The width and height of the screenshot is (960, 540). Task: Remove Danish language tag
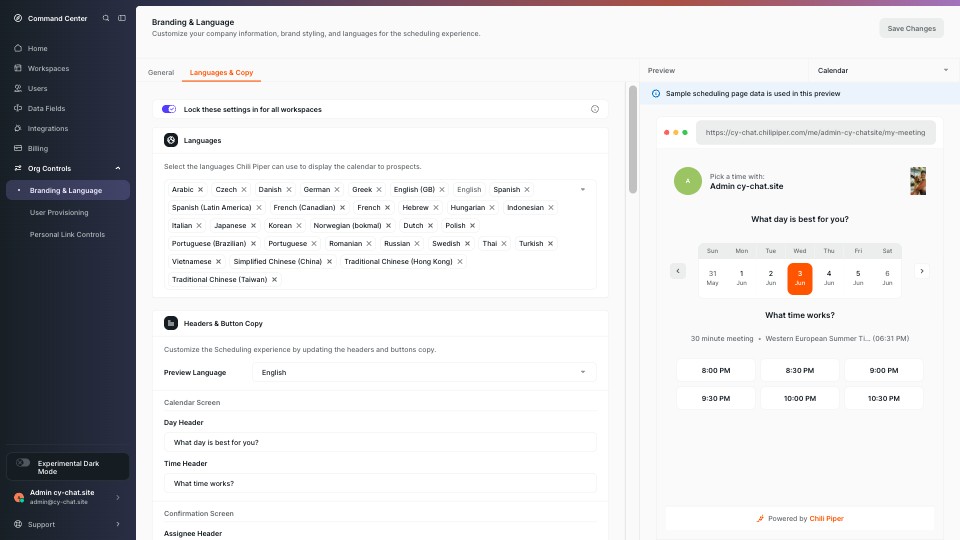pos(289,190)
